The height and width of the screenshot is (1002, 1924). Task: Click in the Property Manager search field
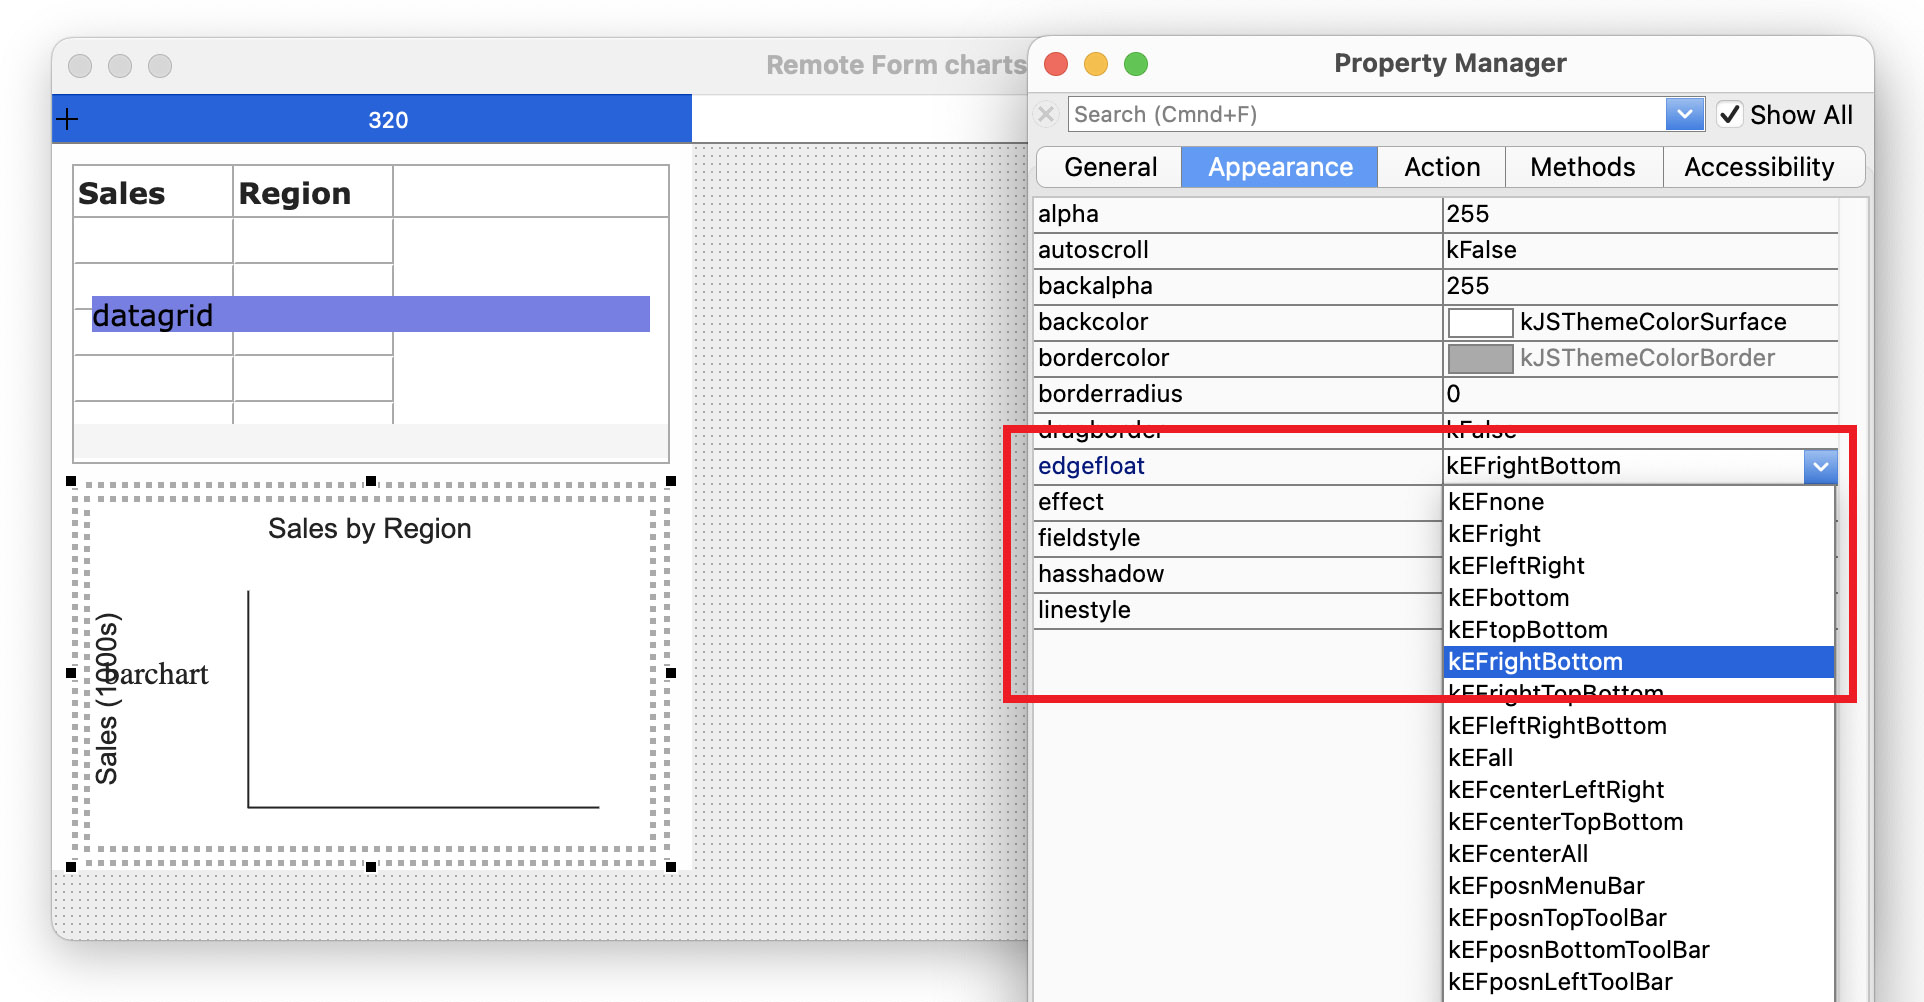pos(1366,115)
